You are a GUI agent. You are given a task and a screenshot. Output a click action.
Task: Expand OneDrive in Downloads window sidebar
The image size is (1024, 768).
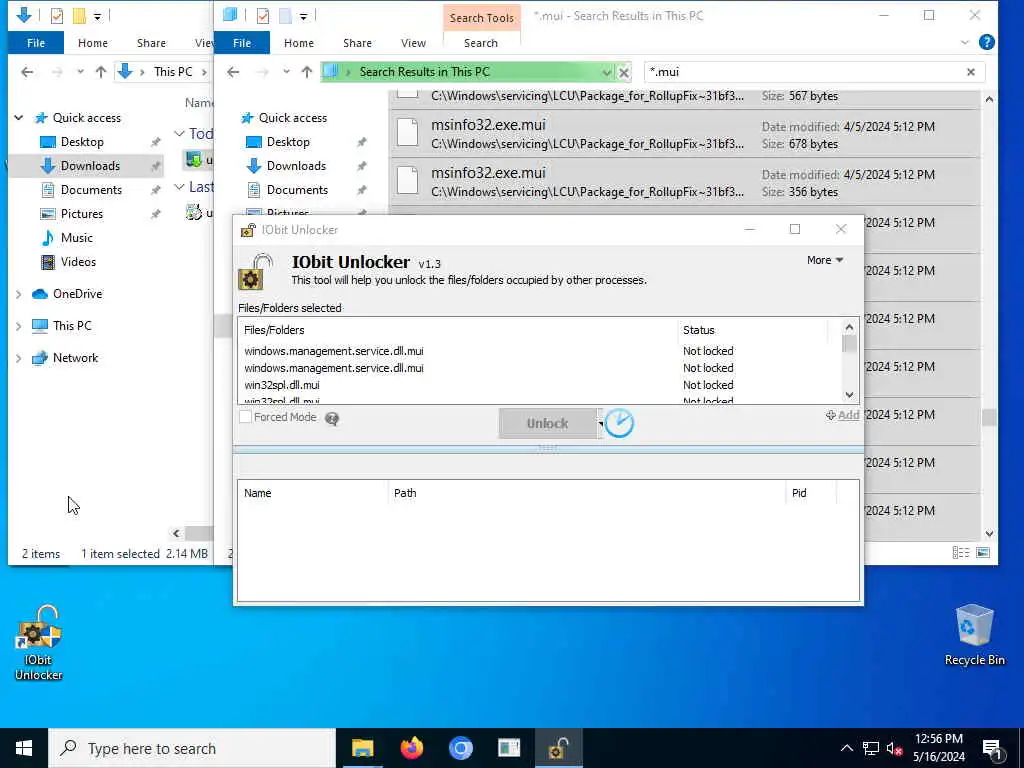coord(19,294)
